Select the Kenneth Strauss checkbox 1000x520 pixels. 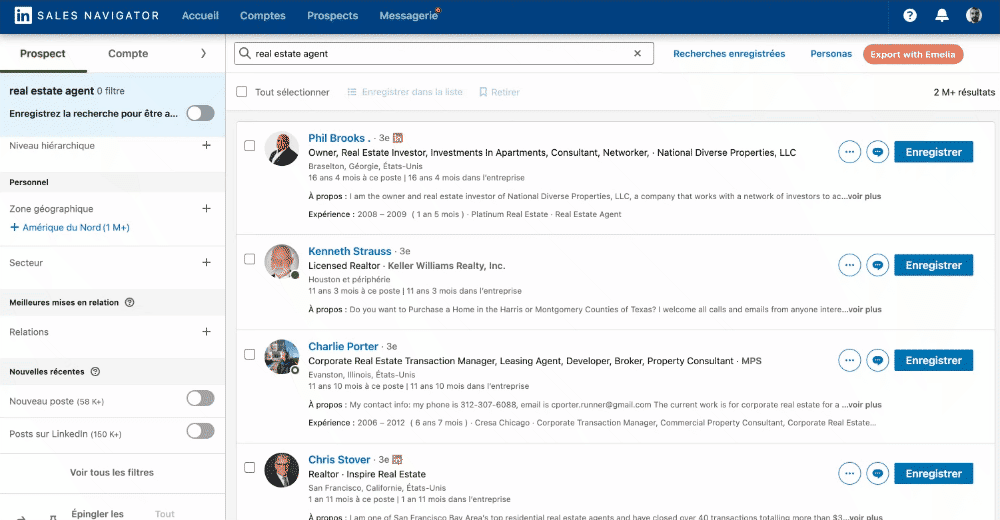249,259
